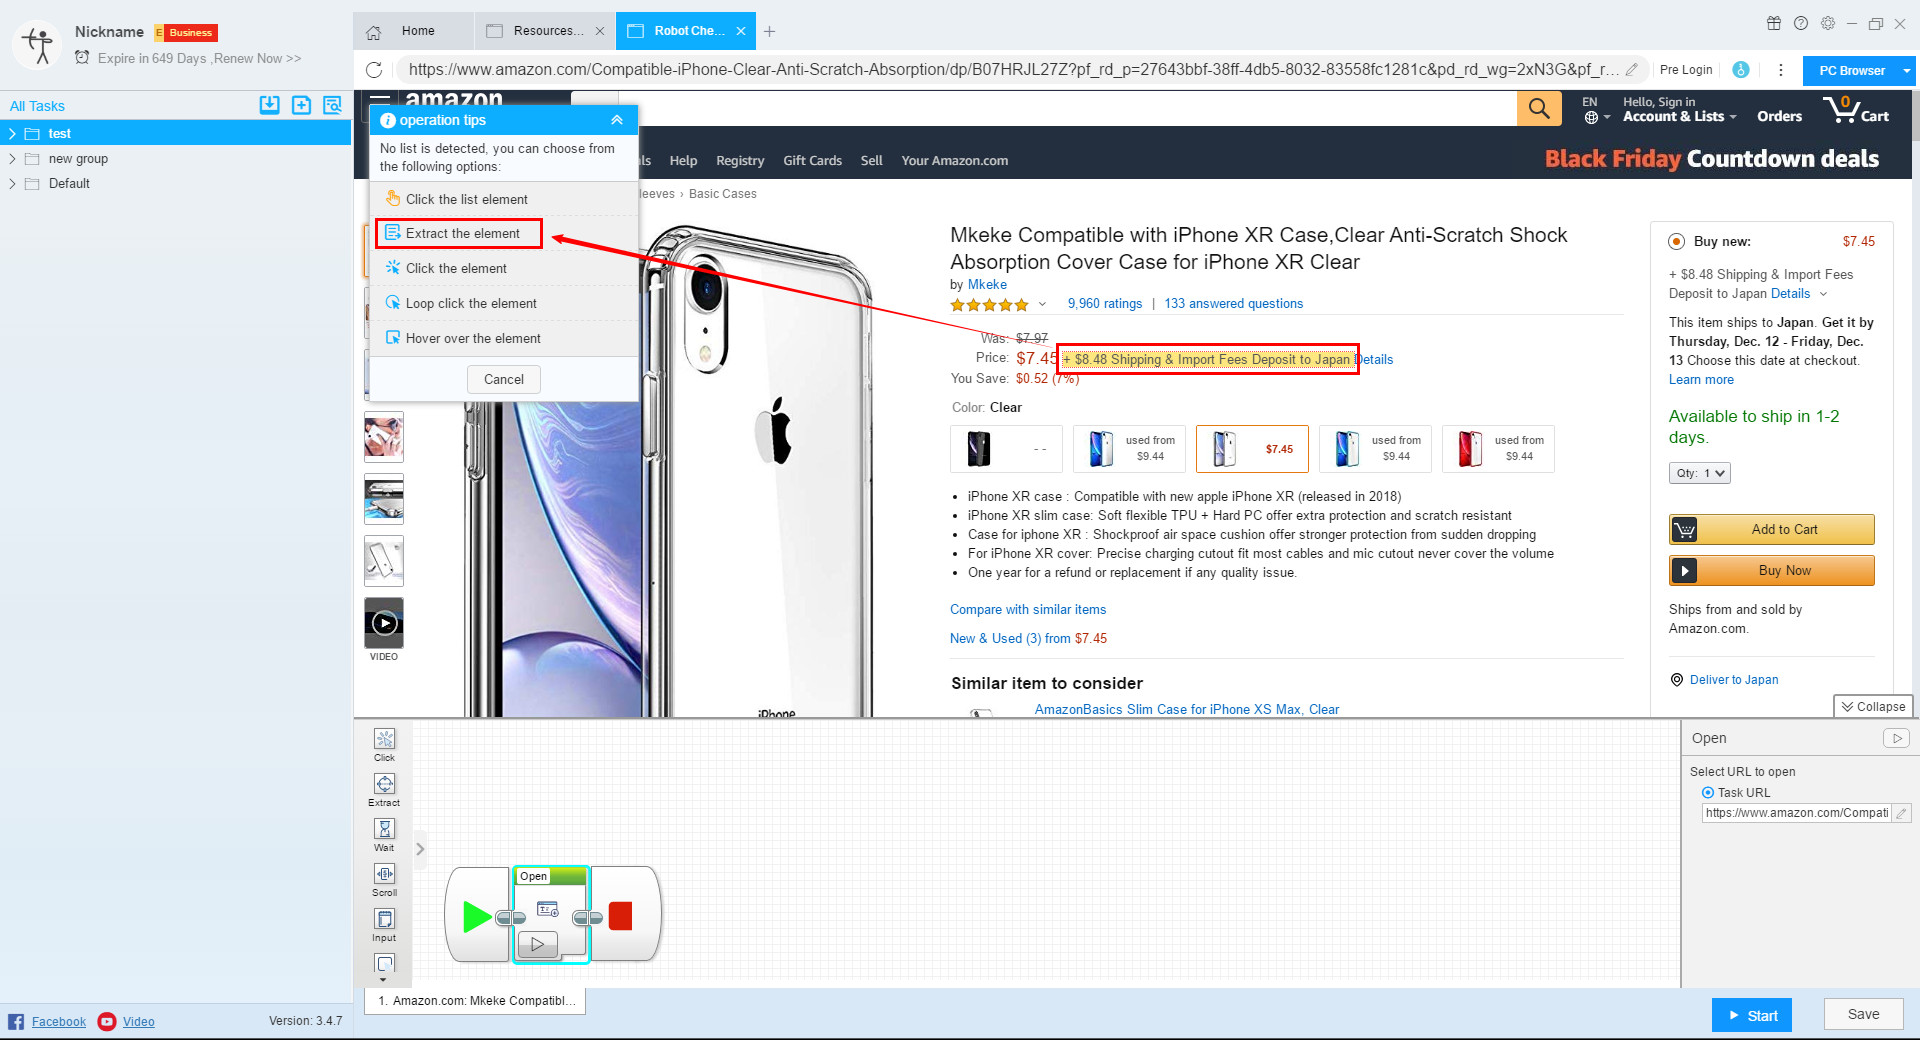Click the Save button
The width and height of the screenshot is (1920, 1040).
tap(1862, 1013)
